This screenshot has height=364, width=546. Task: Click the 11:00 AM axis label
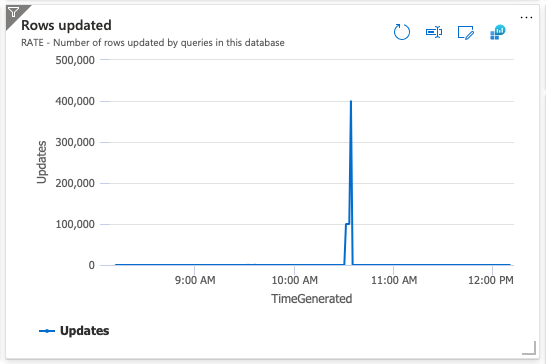(394, 280)
